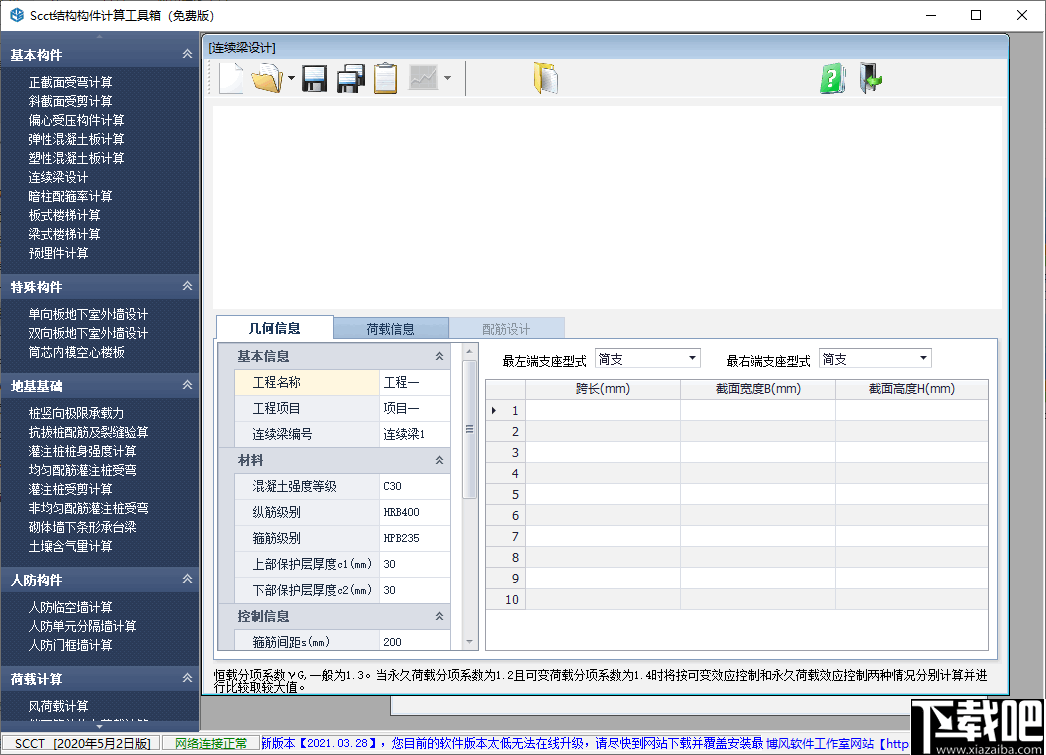Open the chart view icon
The image size is (1046, 755).
click(x=420, y=77)
